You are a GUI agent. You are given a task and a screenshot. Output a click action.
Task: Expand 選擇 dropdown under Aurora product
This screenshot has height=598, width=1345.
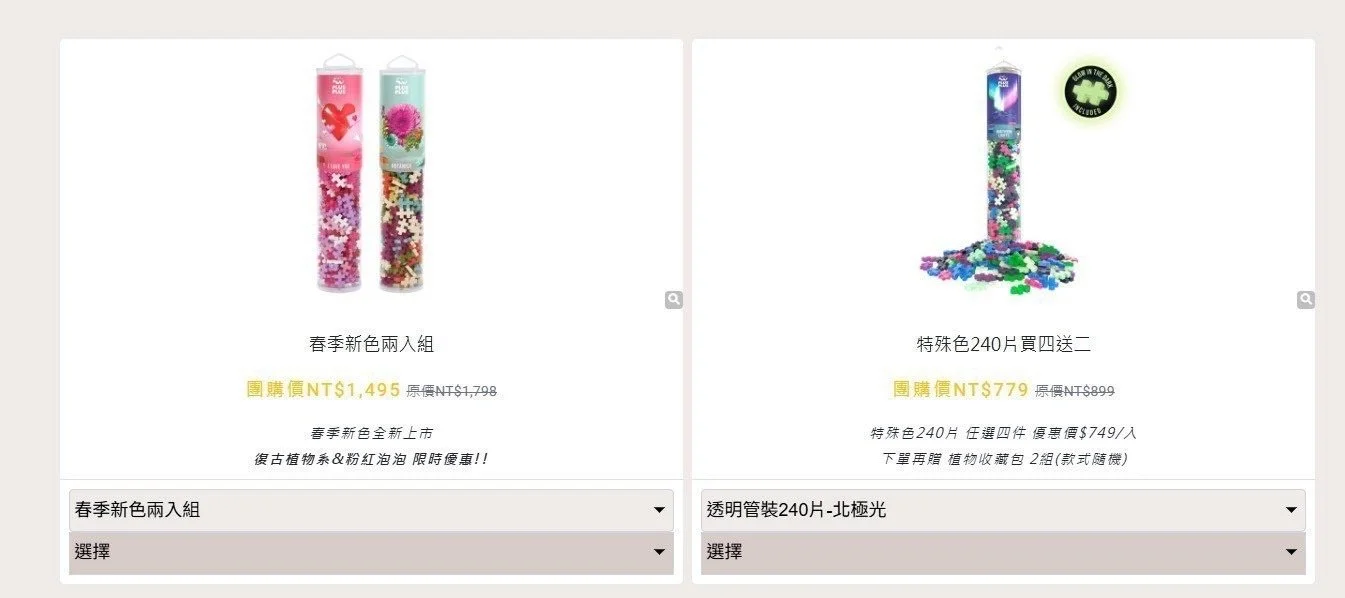(1003, 552)
